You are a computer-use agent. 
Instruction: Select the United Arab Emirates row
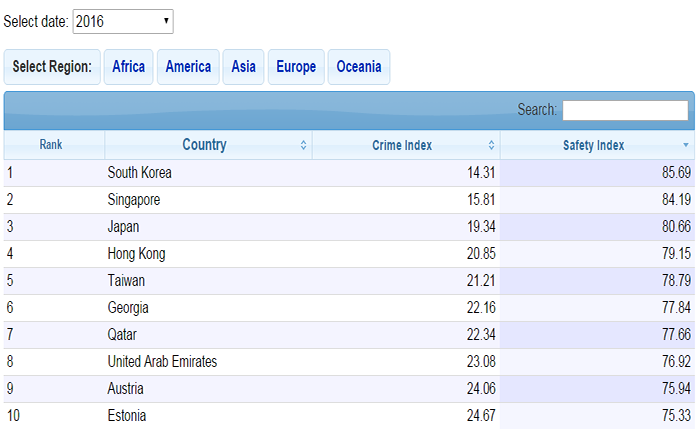coord(162,362)
